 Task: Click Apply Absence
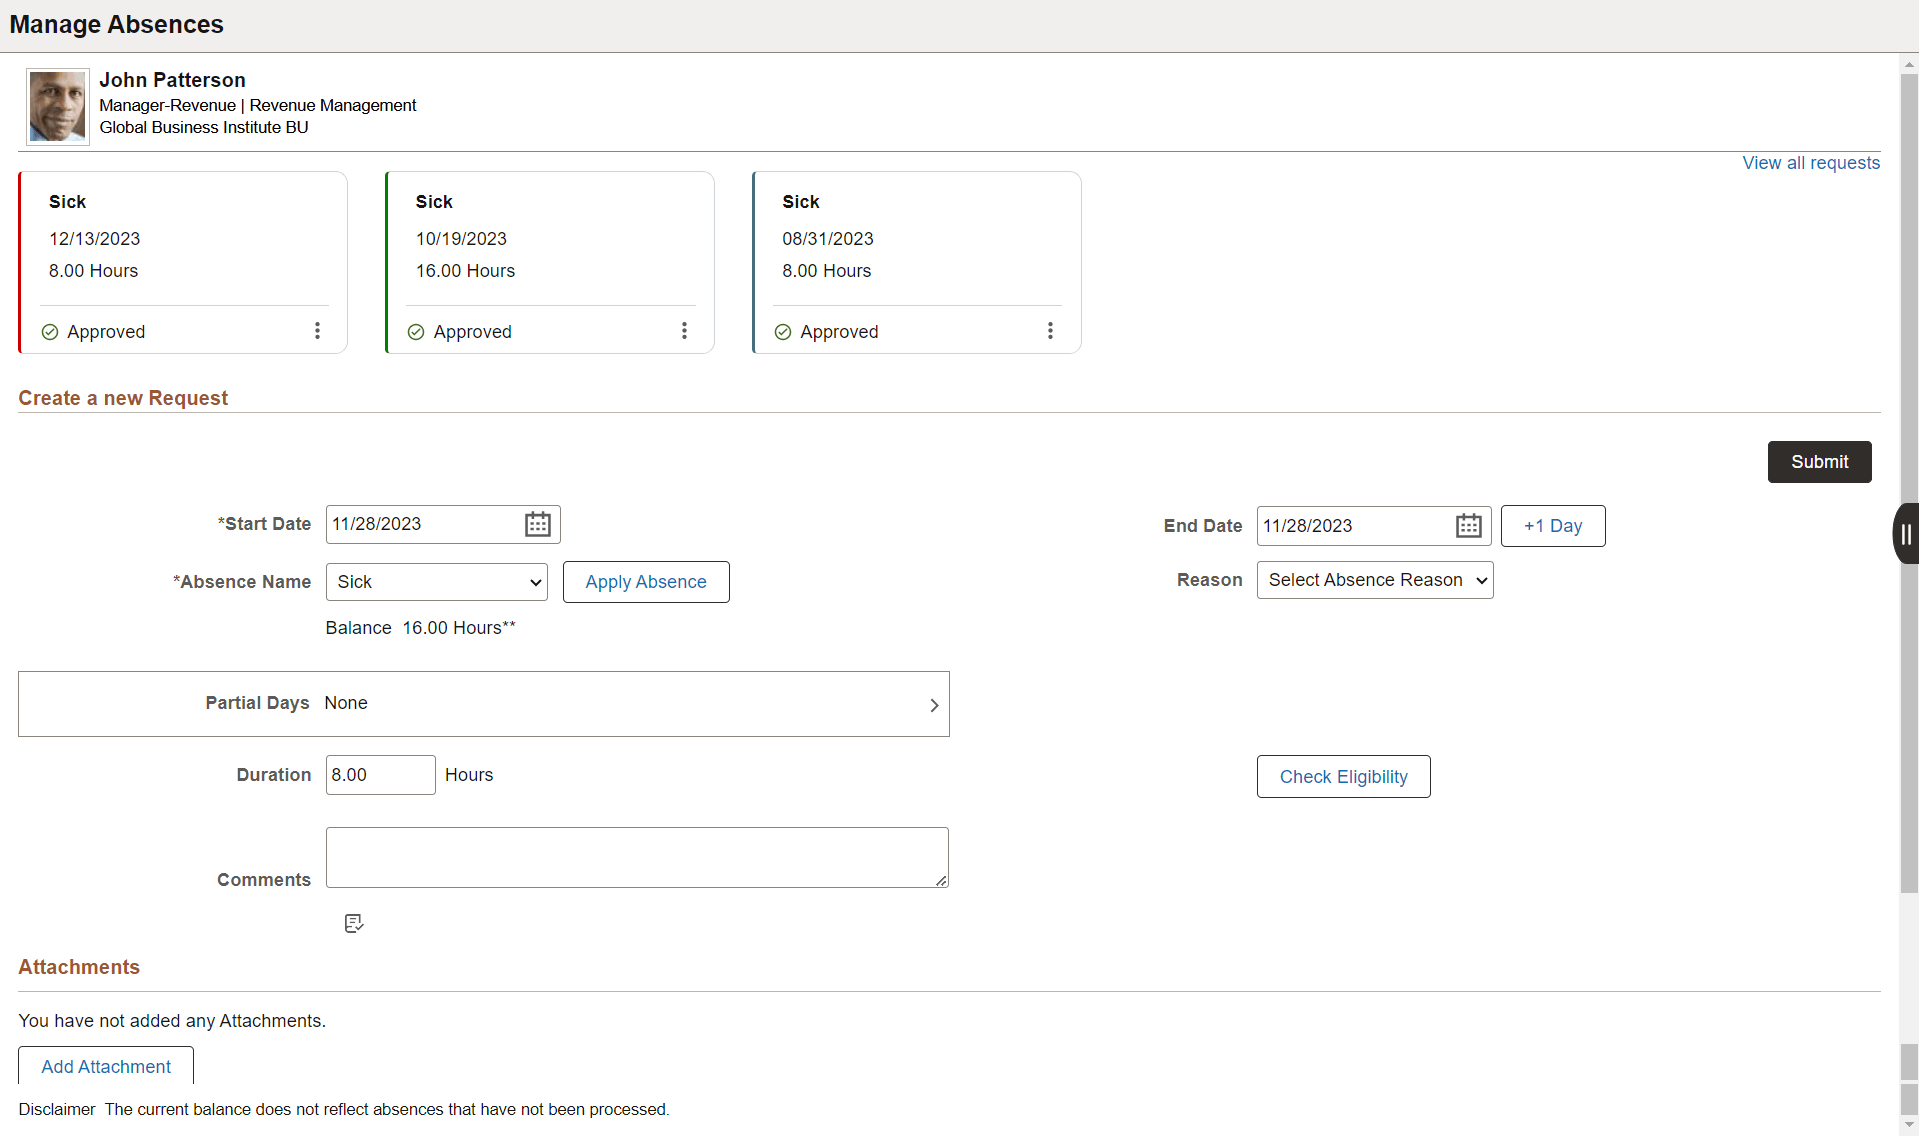pyautogui.click(x=645, y=581)
